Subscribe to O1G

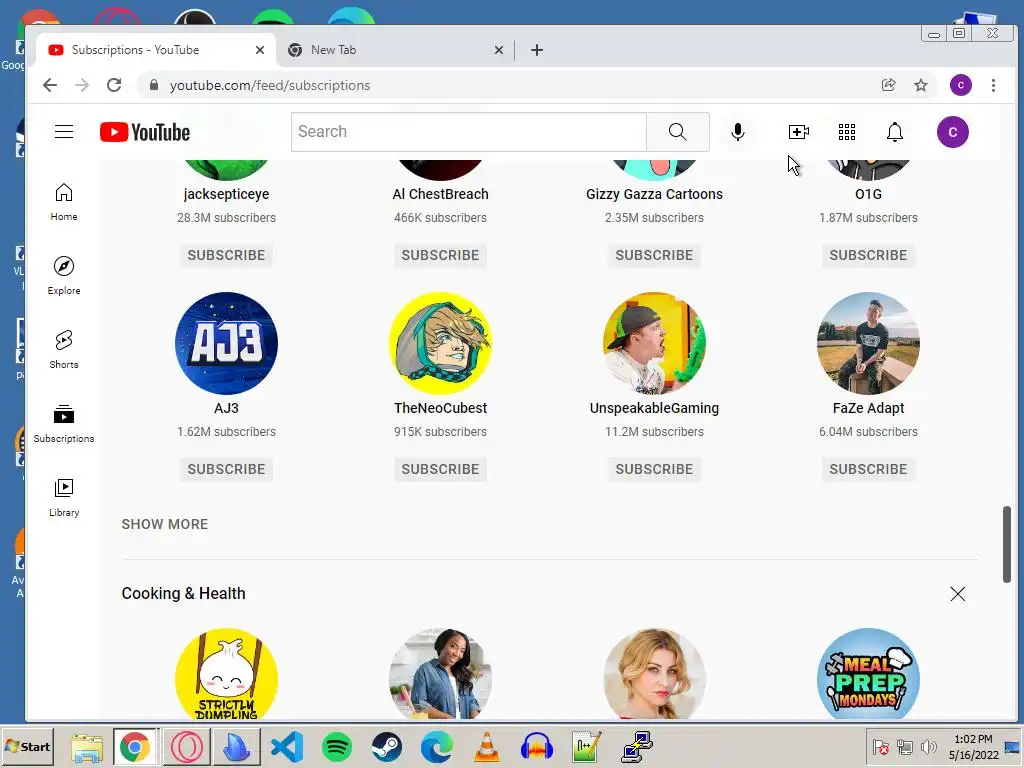(868, 255)
